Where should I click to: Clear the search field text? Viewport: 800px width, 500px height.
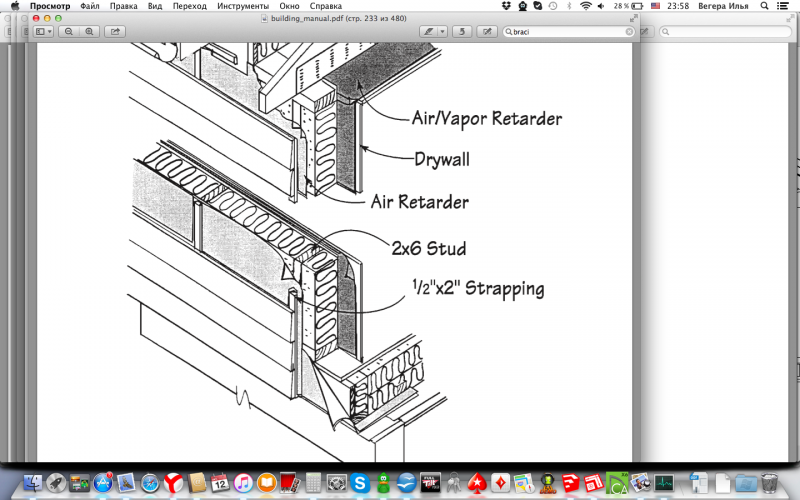tap(629, 32)
